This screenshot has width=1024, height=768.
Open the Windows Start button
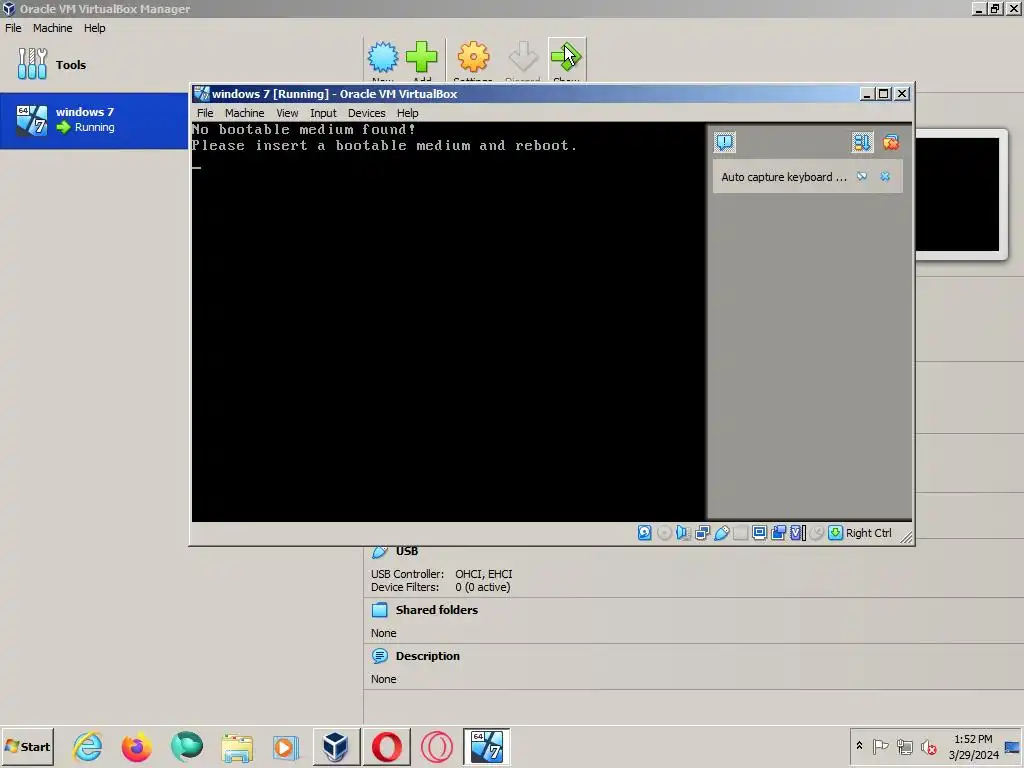27,746
